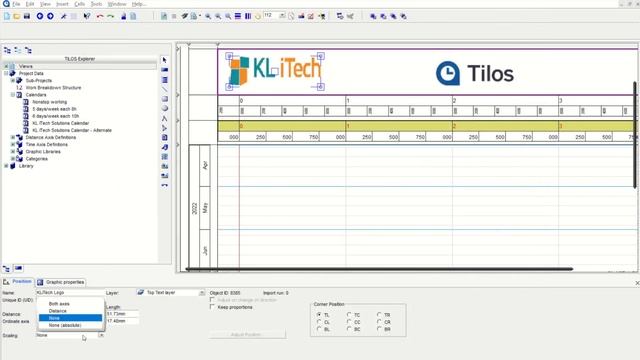The image size is (640, 360).
Task: Click the vertical scrollbar of chart
Action: pyautogui.click(x=635, y=135)
